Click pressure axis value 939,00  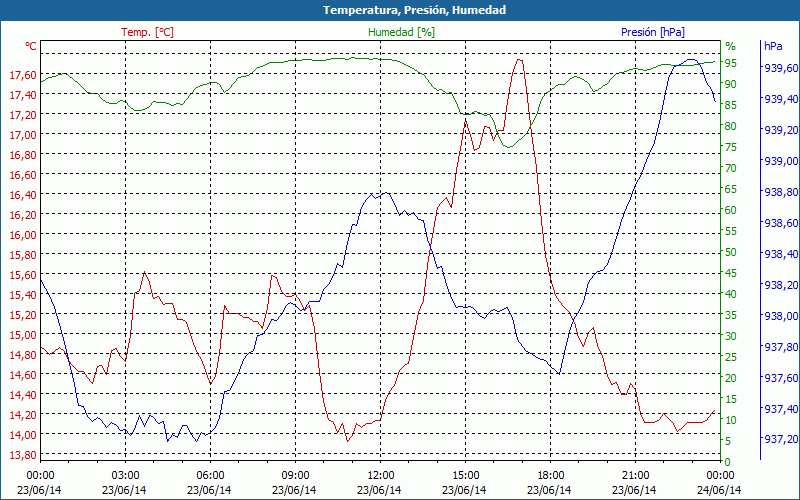tap(781, 161)
